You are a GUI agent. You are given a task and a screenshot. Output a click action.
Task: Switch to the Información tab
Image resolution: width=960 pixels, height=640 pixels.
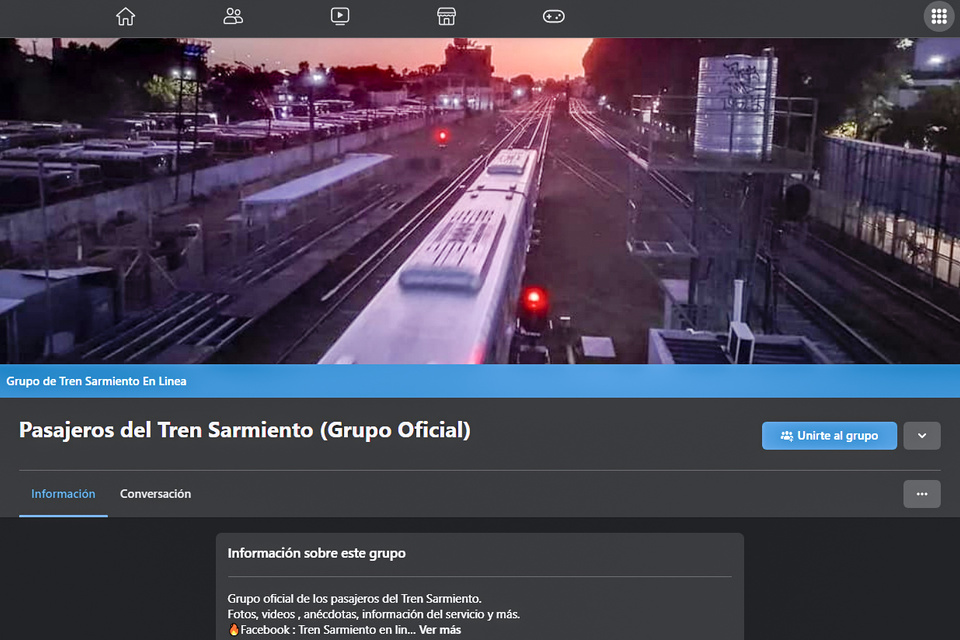(63, 494)
